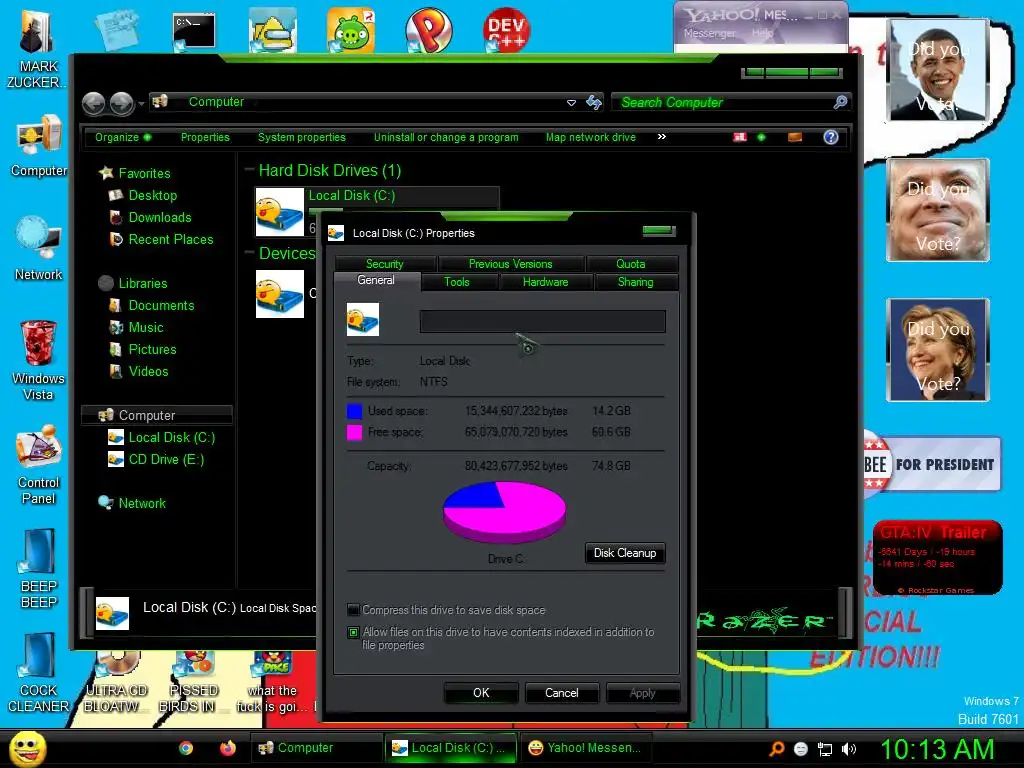
Task: Launch the Angry Birds green pig shortcut
Action: (x=351, y=30)
